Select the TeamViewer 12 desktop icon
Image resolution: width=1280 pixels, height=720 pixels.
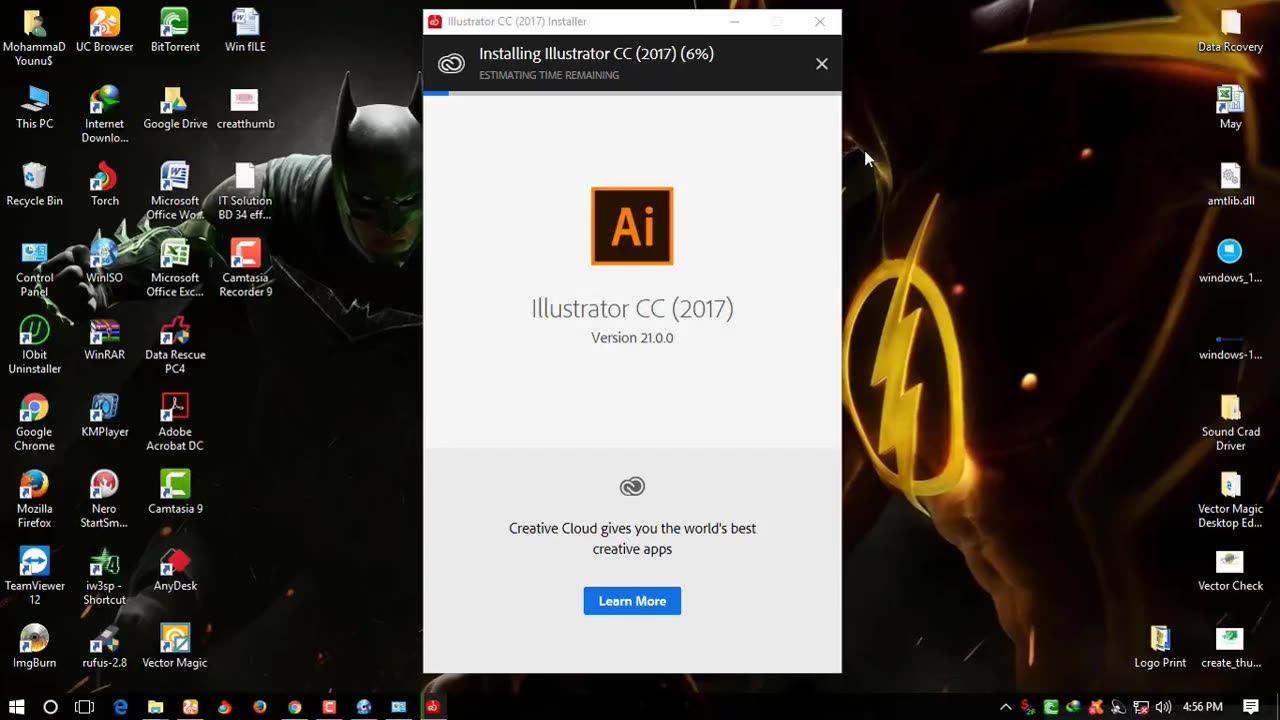click(x=34, y=576)
